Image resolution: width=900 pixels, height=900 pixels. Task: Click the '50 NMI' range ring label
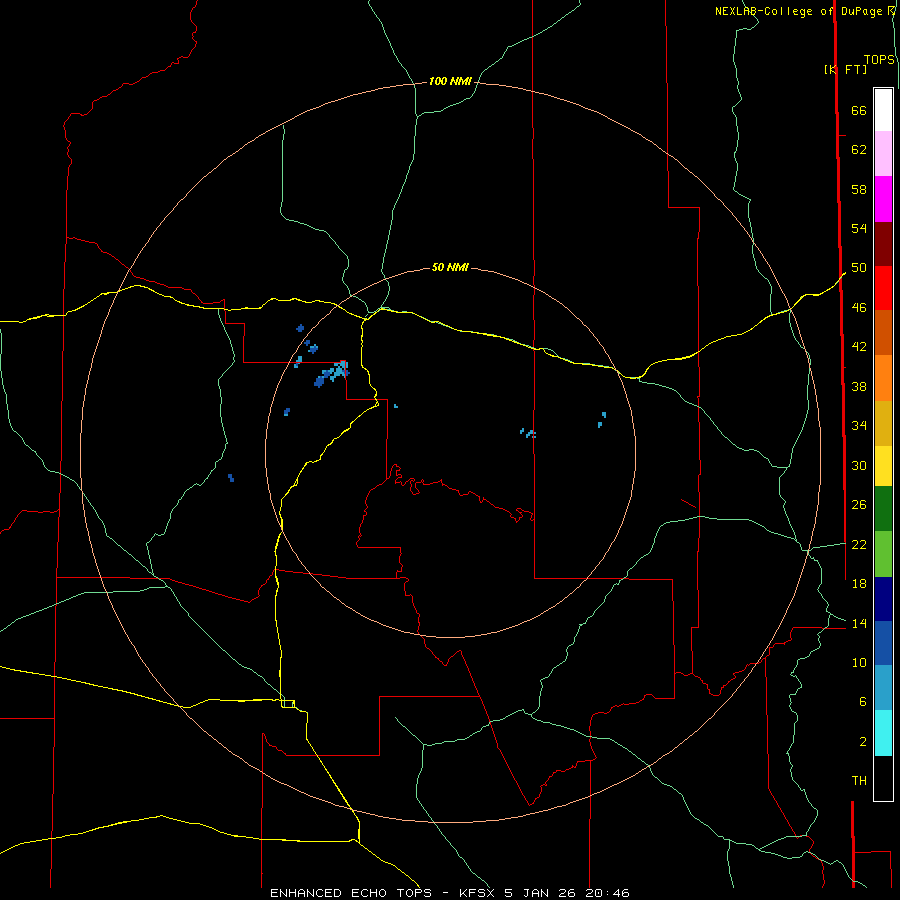450,267
